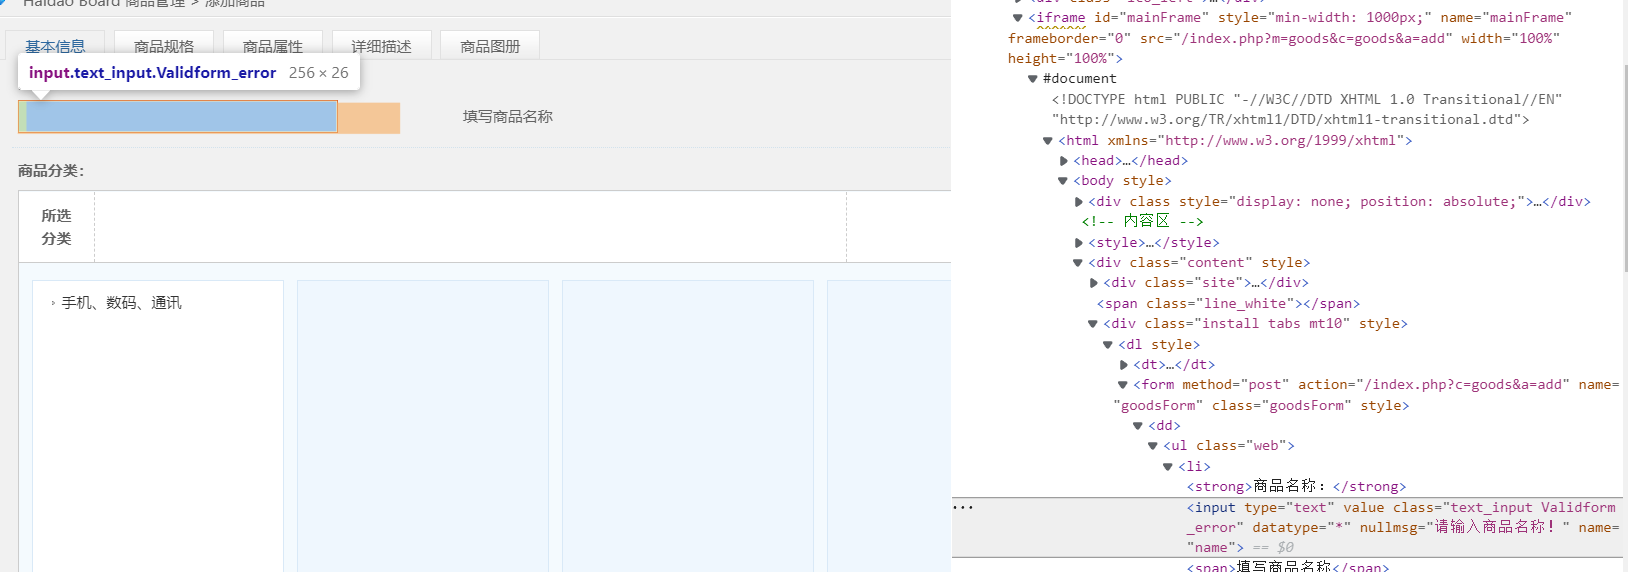The image size is (1628, 572).
Task: Open the 详细描述 tab
Action: (381, 46)
